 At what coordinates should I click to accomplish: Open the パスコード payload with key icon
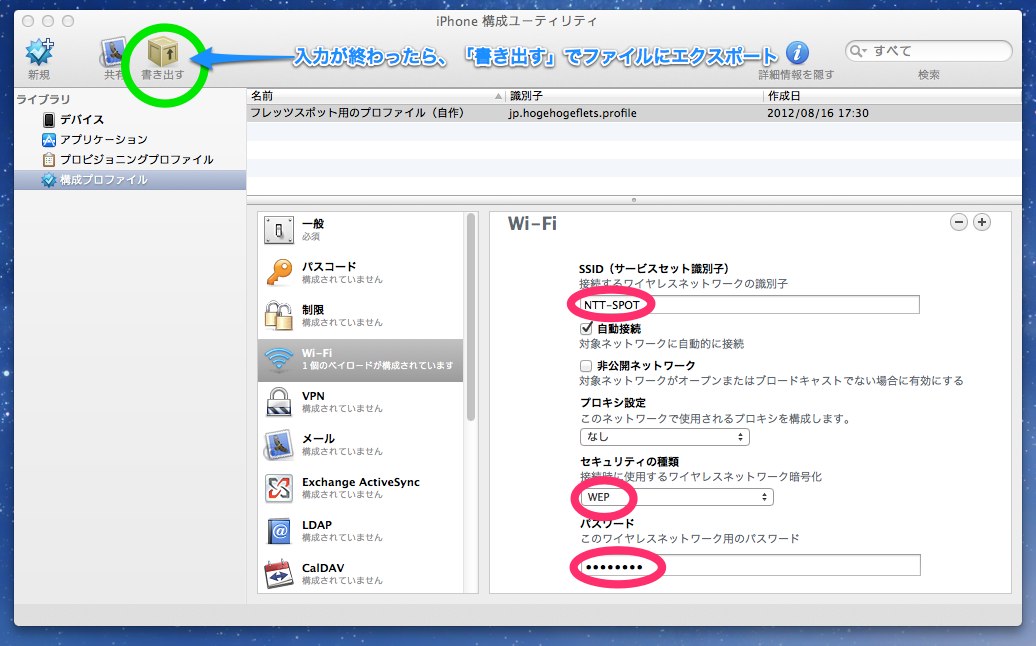pos(361,273)
